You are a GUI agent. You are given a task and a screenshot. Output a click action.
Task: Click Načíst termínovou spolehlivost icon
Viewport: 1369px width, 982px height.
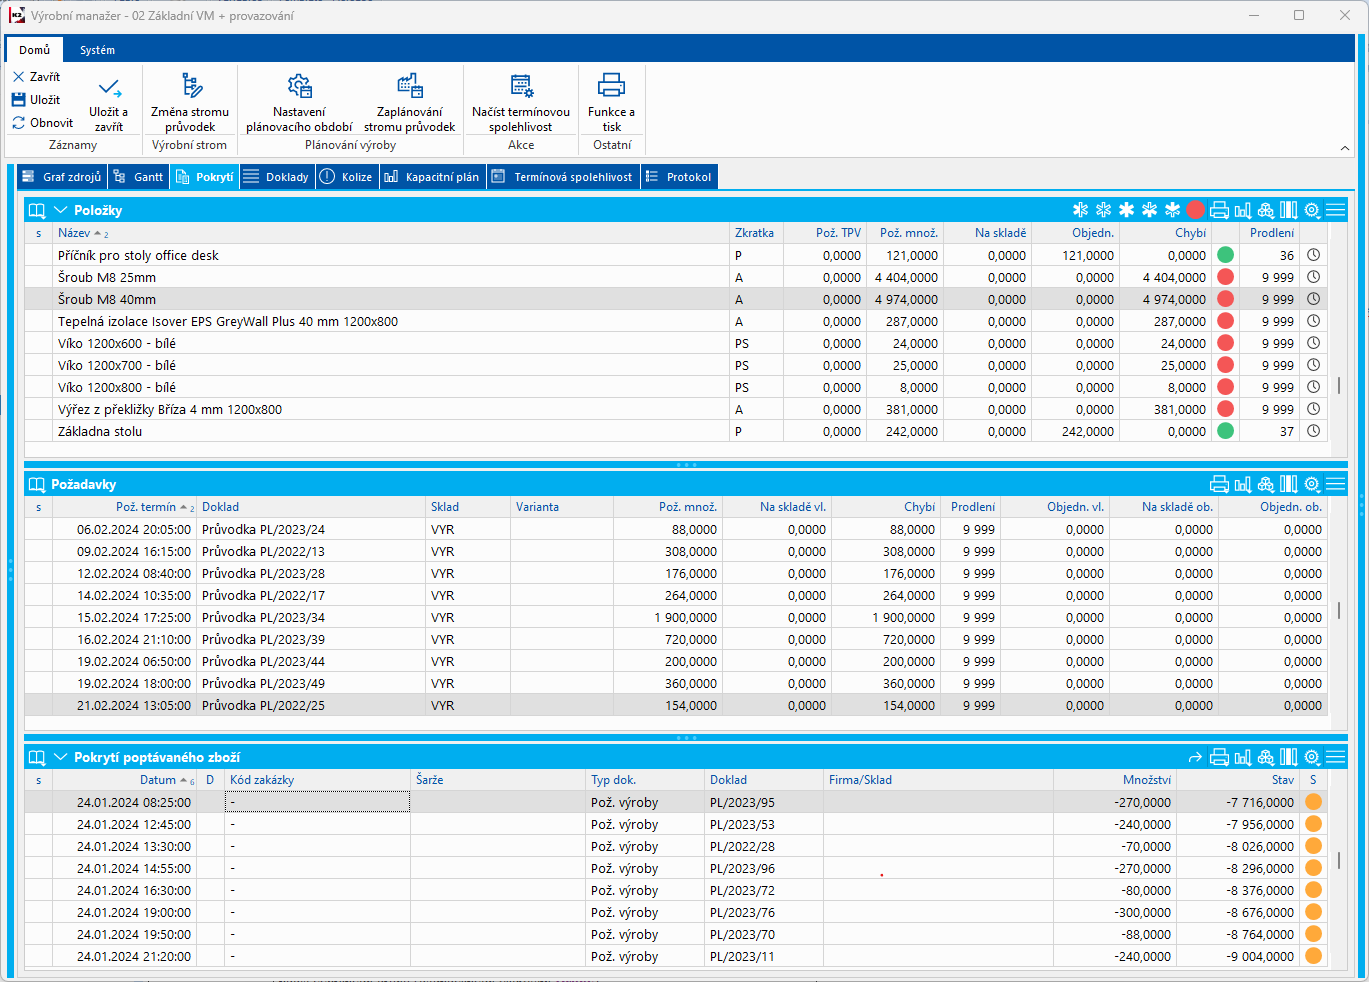click(521, 86)
